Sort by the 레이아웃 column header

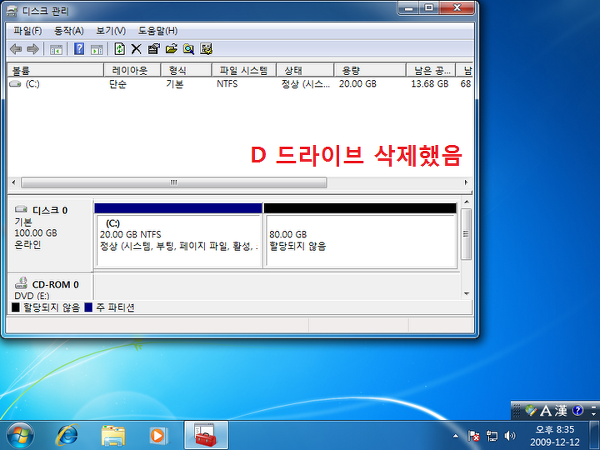132,70
